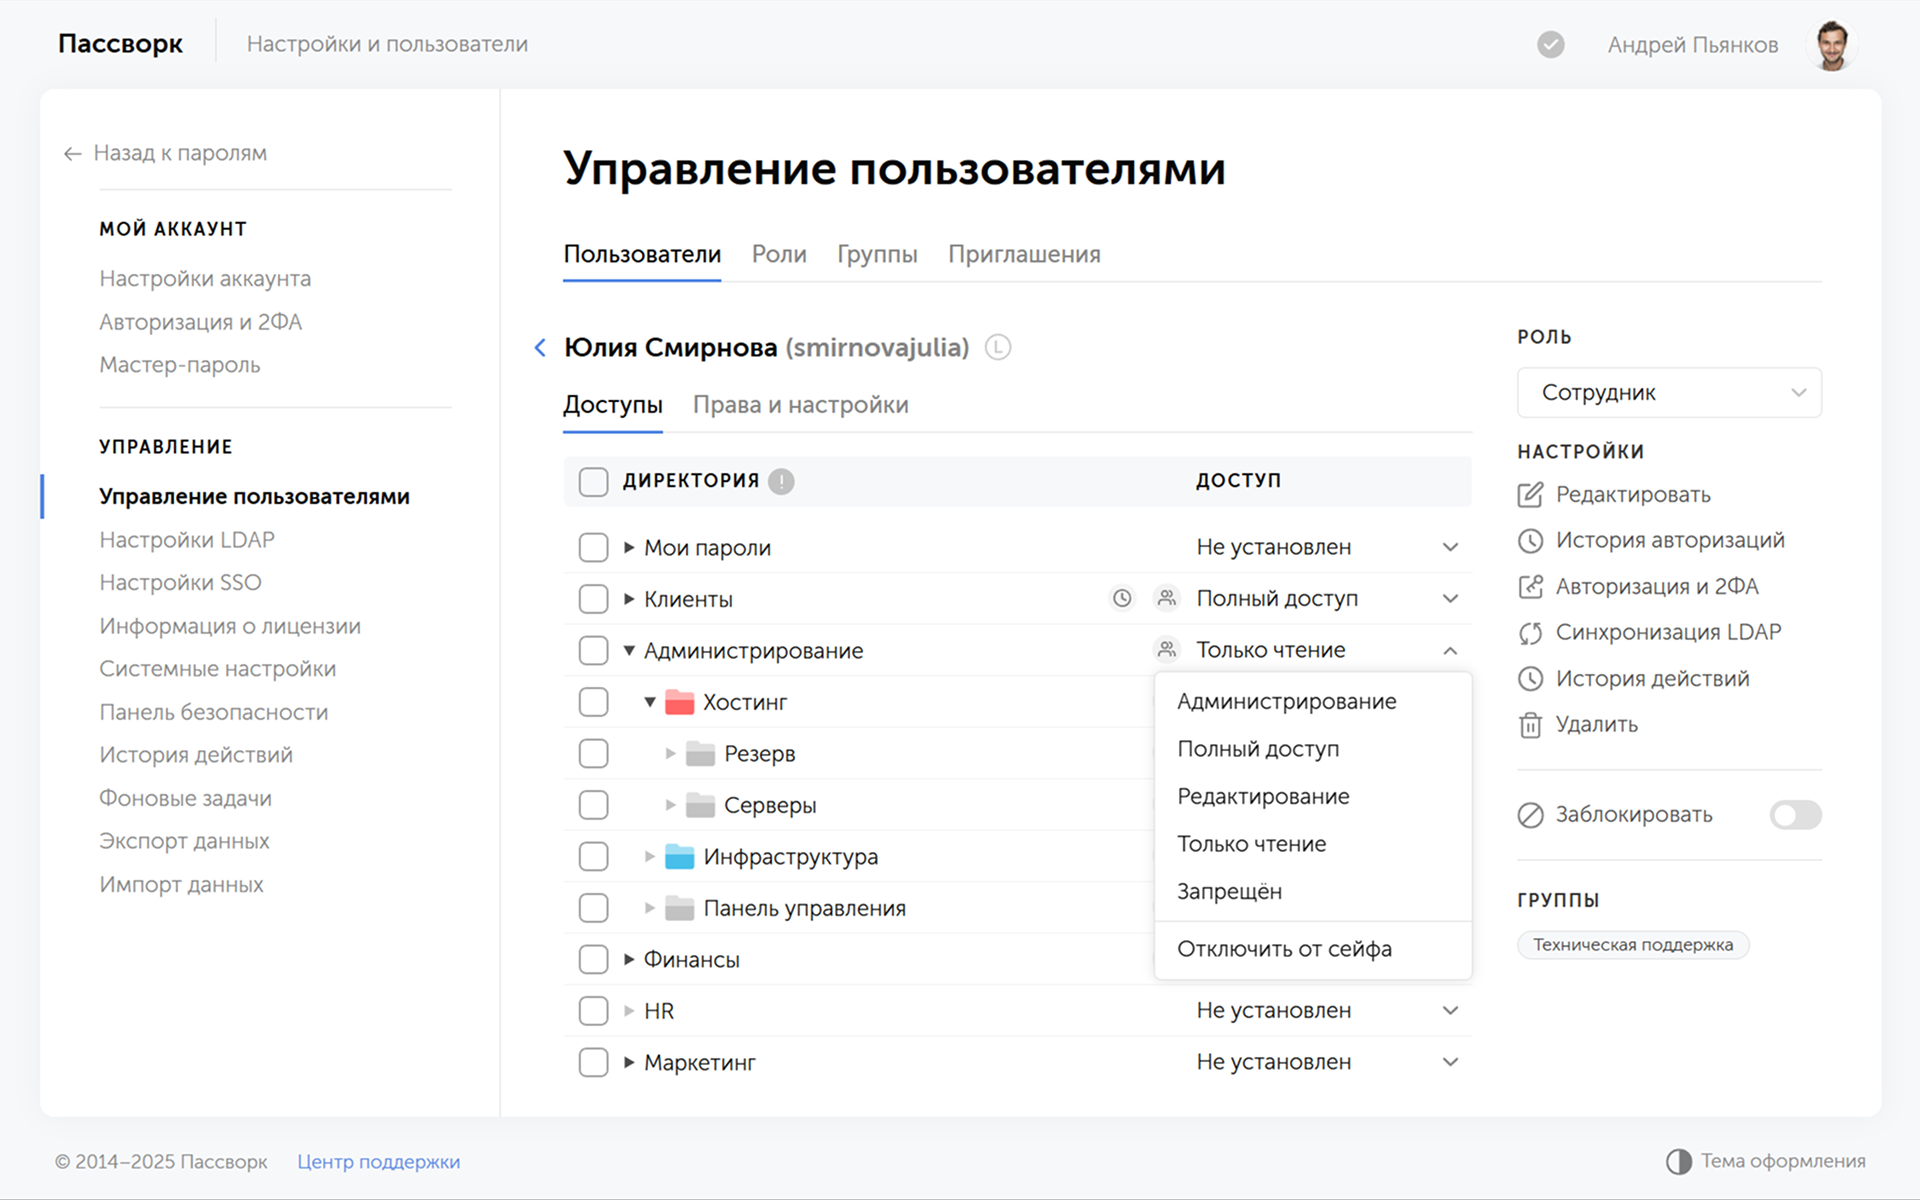Select Запрещён in the access menu
Image resolution: width=1920 pixels, height=1200 pixels.
(x=1229, y=891)
